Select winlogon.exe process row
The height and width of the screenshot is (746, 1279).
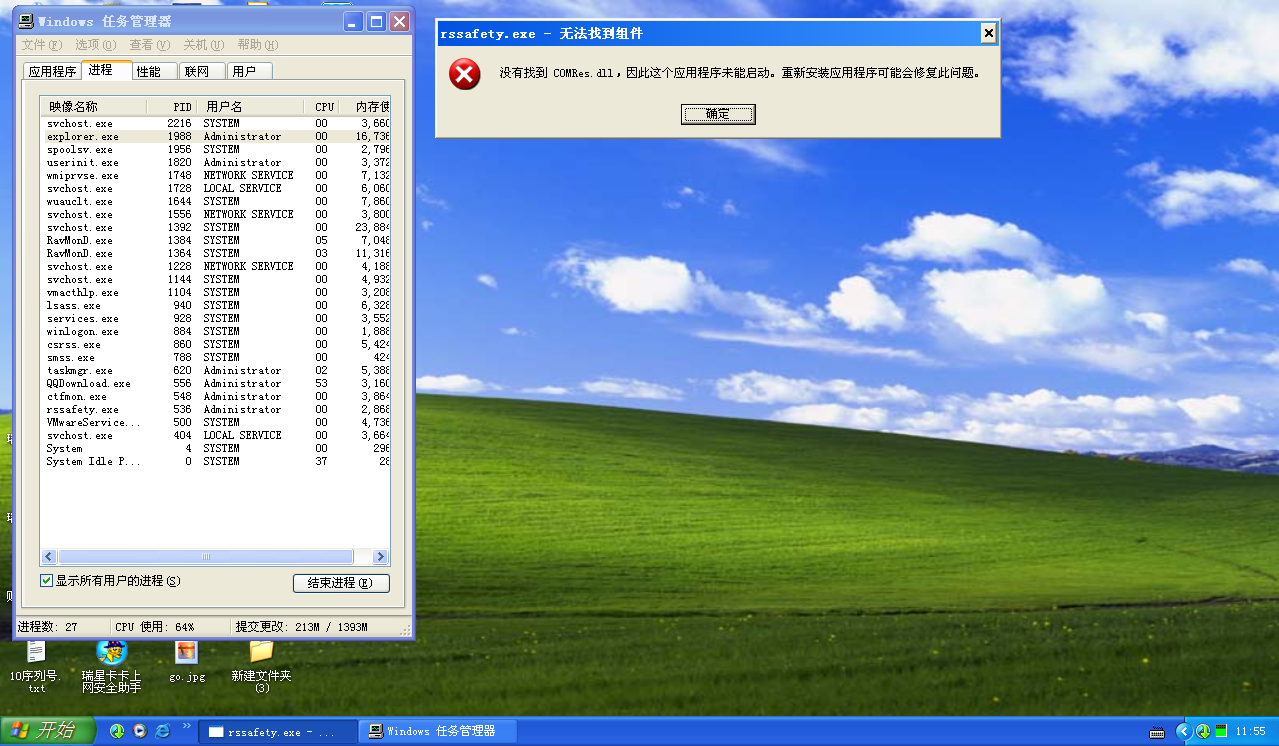click(x=216, y=331)
